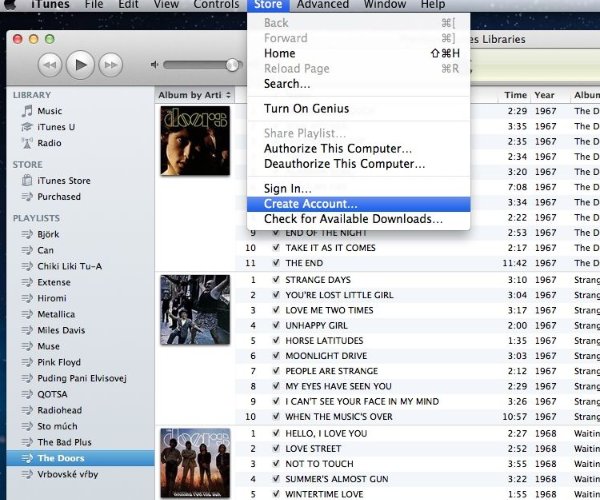Click Check for Available Downloads

pyautogui.click(x=353, y=219)
